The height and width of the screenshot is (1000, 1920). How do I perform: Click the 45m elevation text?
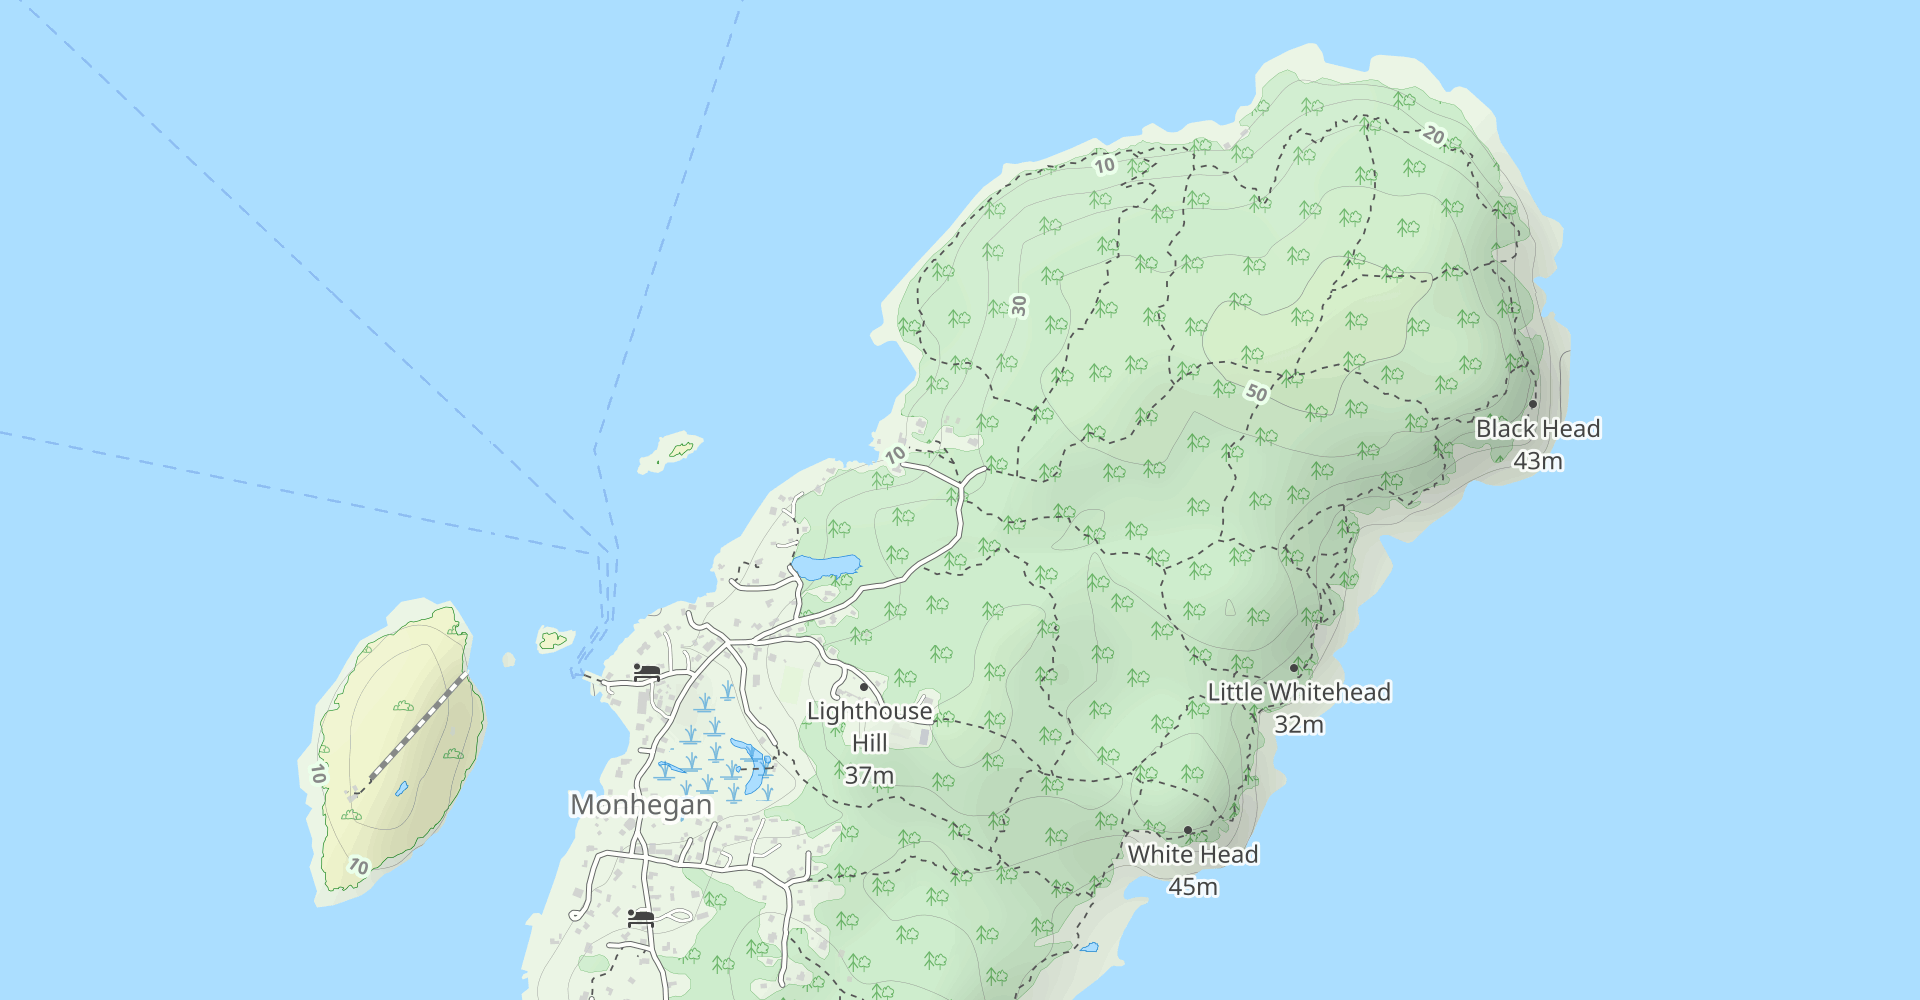[x=1193, y=886]
